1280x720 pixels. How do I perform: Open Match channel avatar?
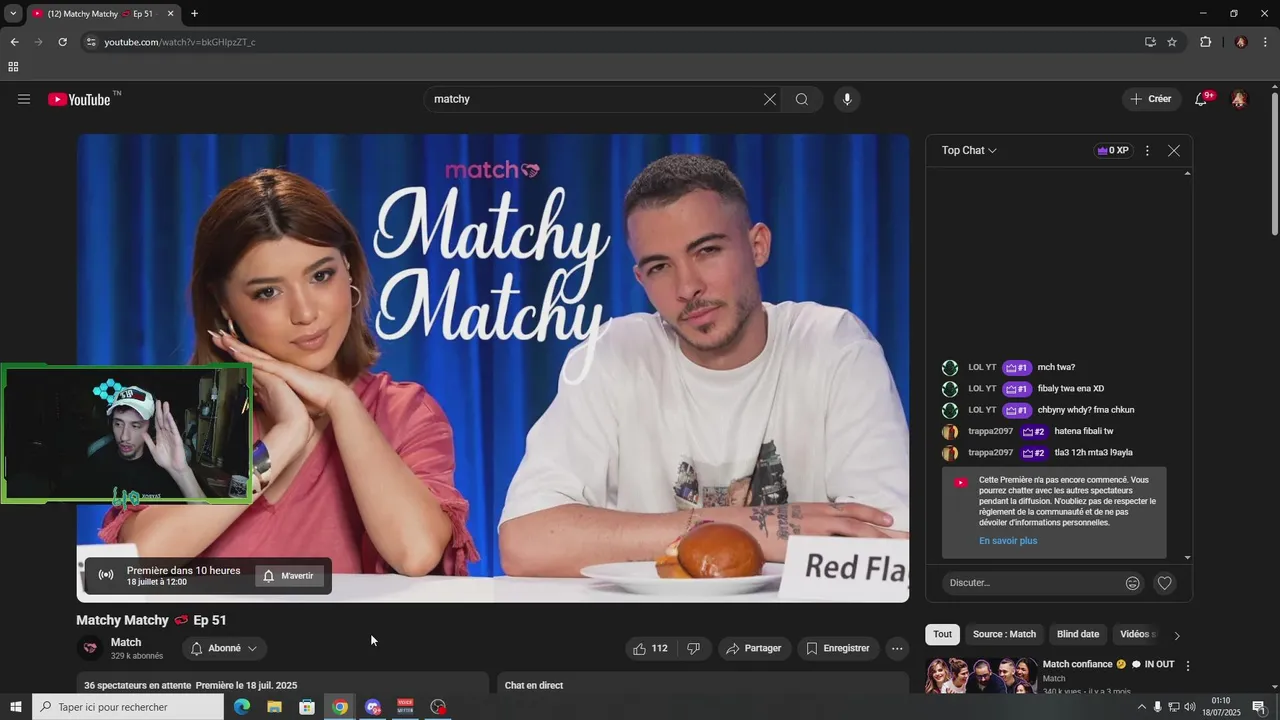[90, 648]
